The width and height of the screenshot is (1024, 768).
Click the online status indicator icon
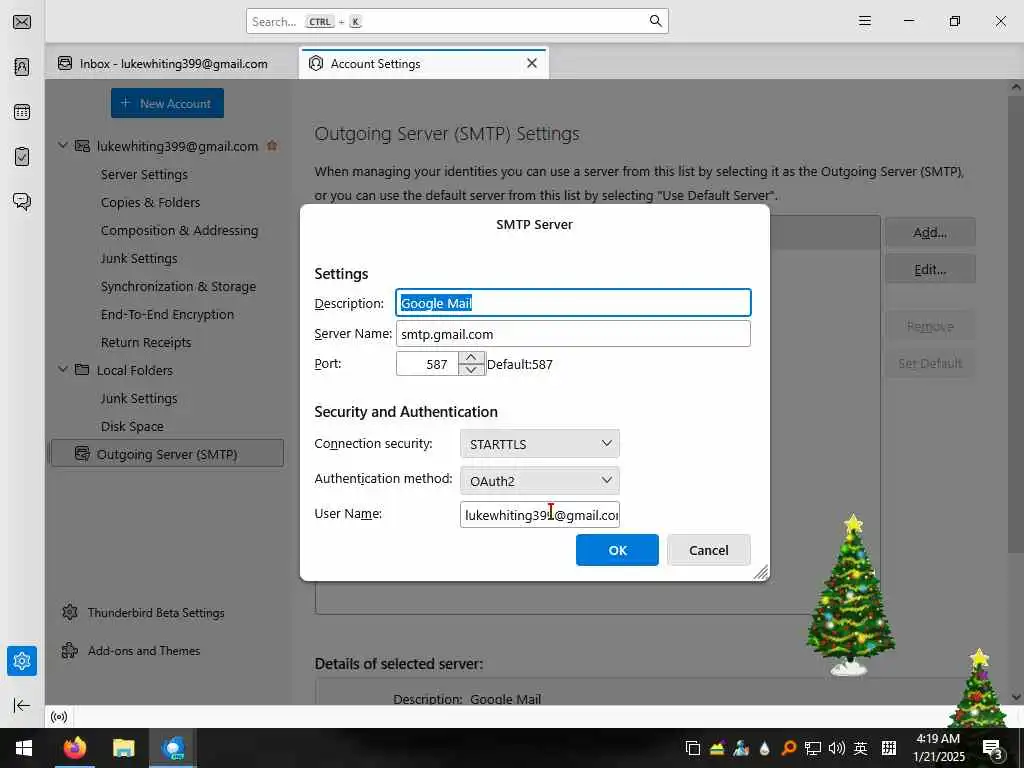[x=59, y=717]
